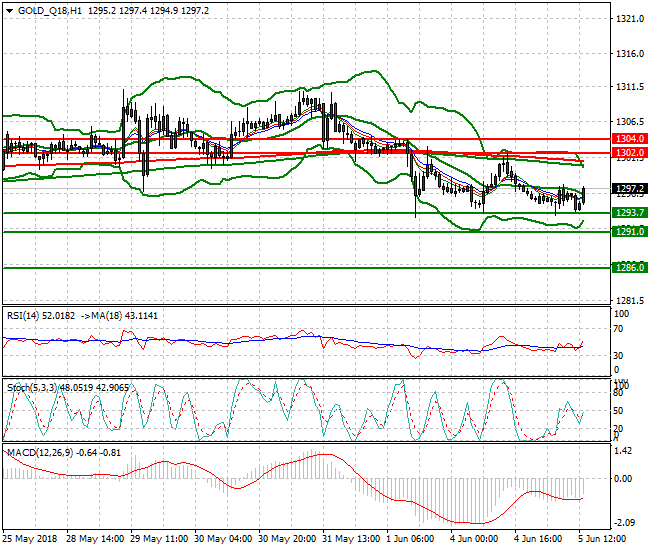Select the GOLD_Q18,H1 chart title
This screenshot has width=650, height=550.
point(50,11)
